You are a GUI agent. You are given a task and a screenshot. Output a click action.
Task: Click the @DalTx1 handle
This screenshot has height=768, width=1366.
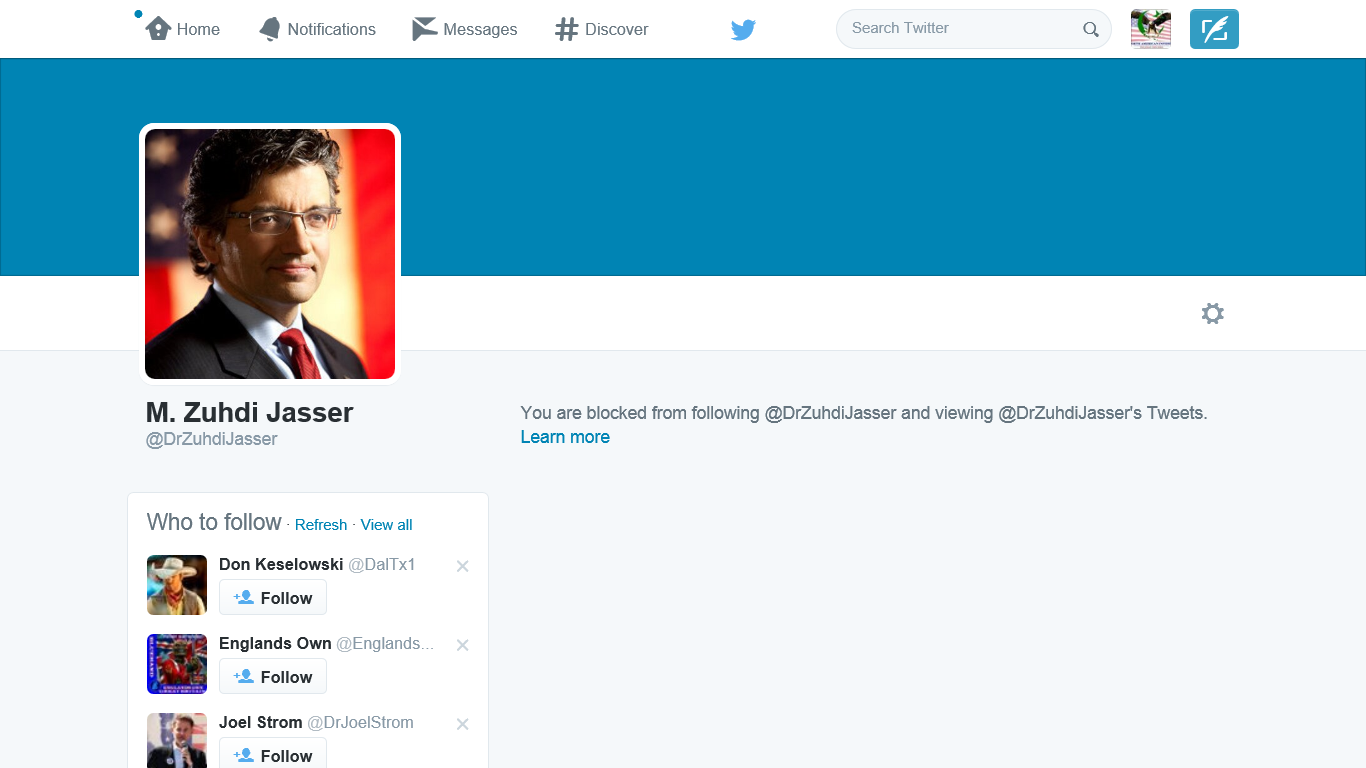[x=382, y=565]
